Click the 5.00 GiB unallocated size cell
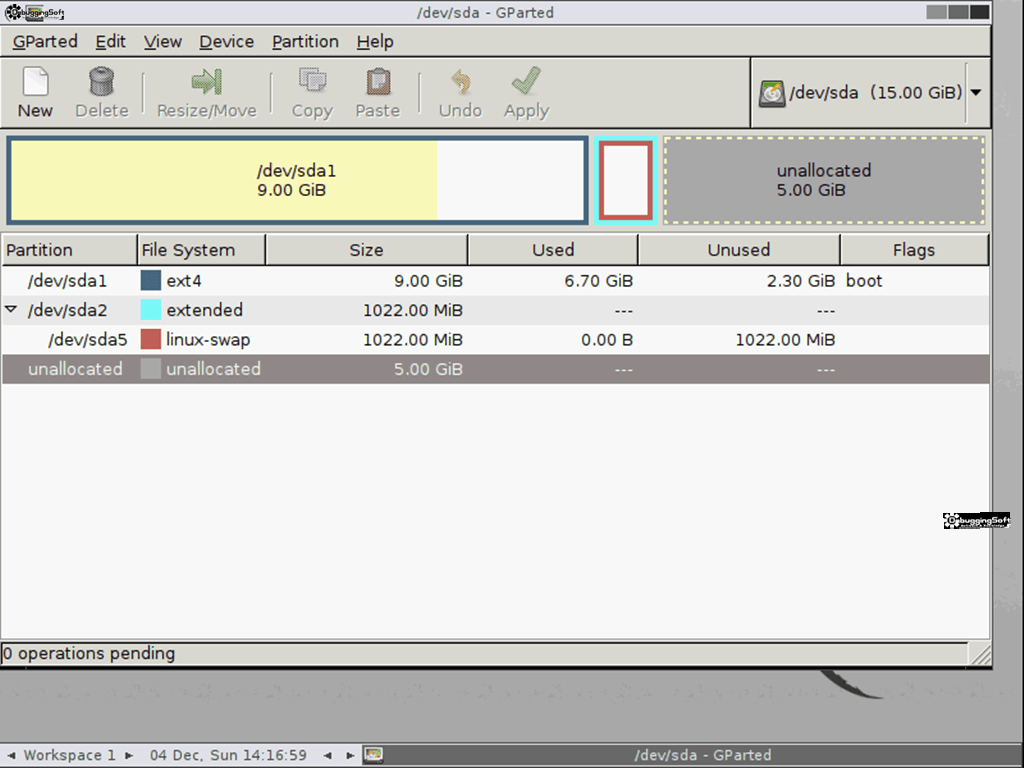 coord(428,369)
